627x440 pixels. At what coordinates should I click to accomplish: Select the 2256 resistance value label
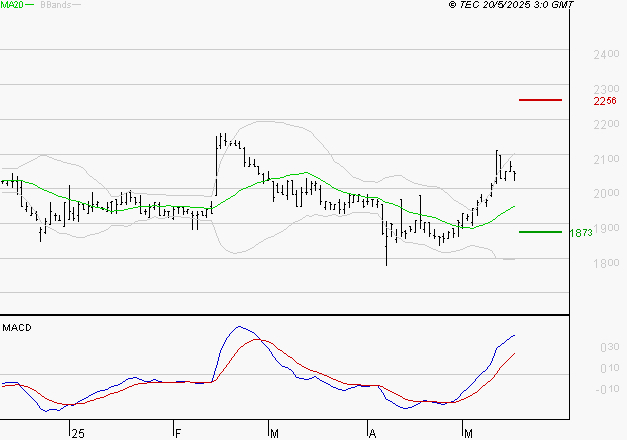604,101
